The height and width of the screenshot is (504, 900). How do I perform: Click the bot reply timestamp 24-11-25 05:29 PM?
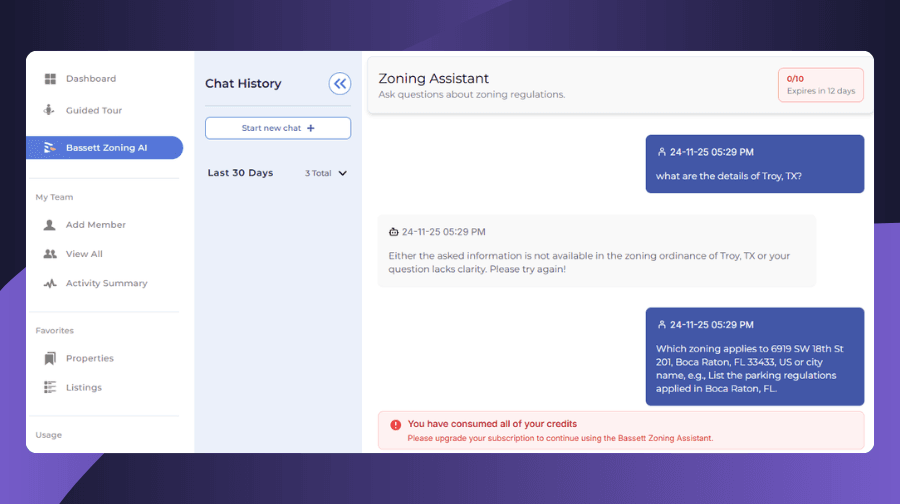click(444, 232)
